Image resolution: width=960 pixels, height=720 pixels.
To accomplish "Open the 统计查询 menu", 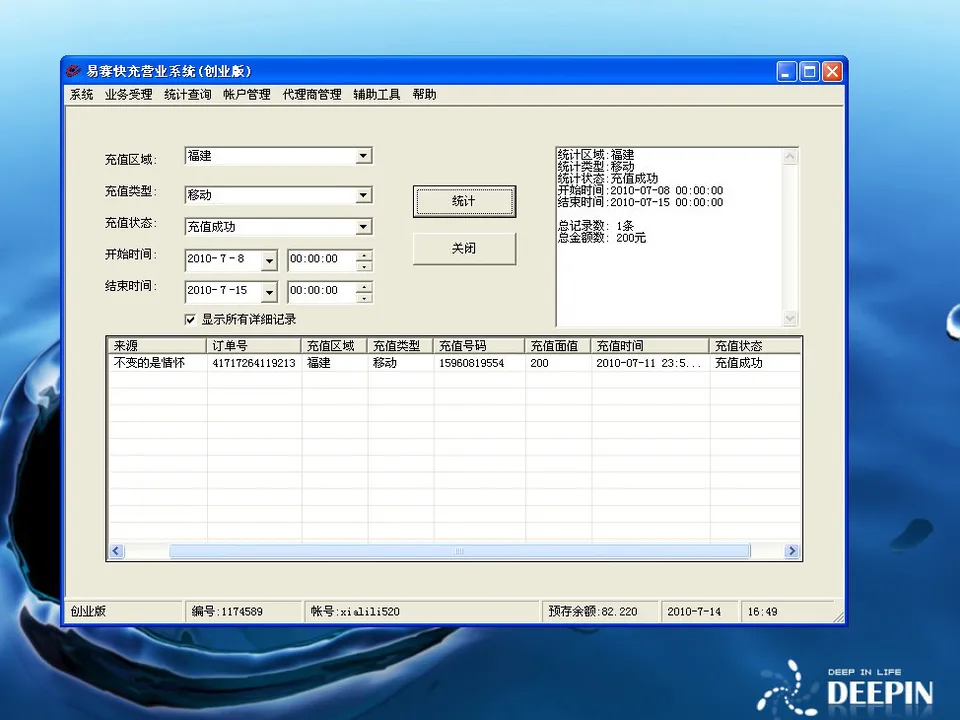I will coord(187,94).
